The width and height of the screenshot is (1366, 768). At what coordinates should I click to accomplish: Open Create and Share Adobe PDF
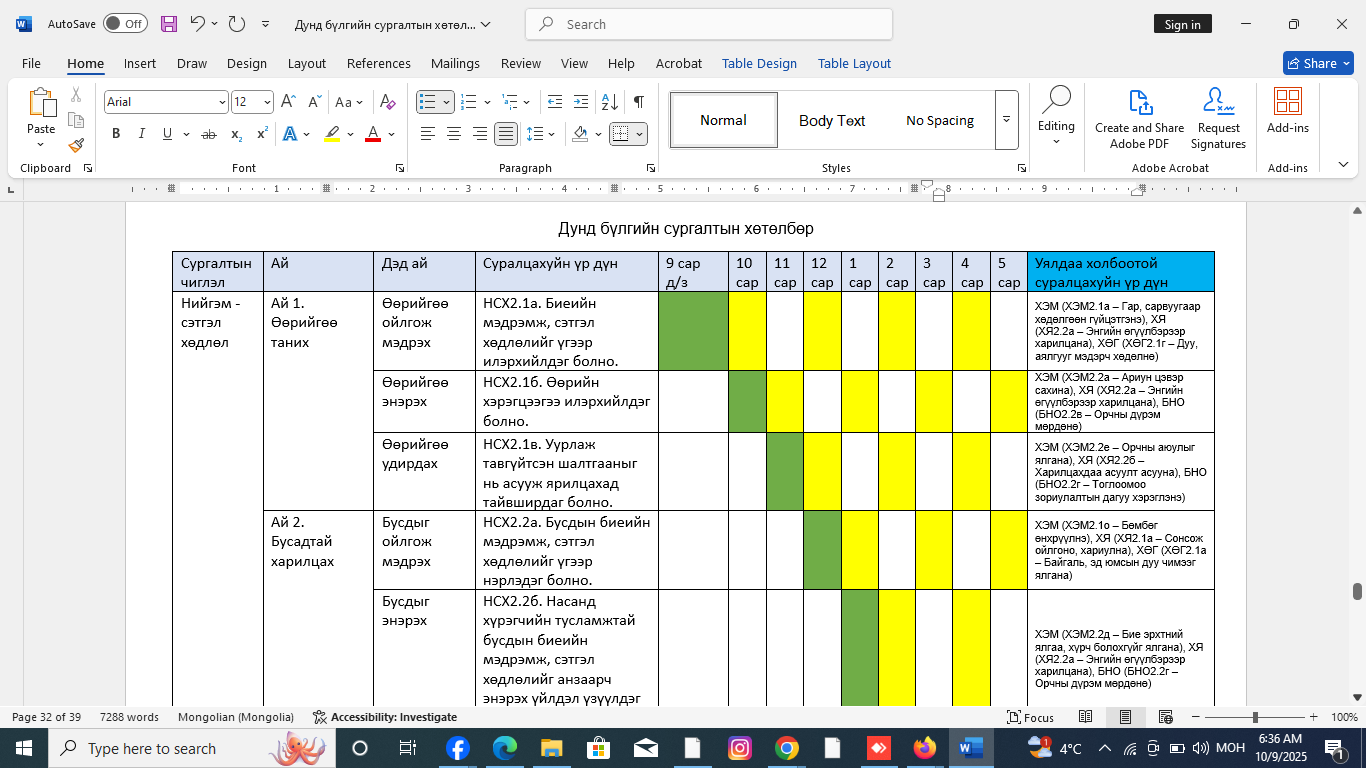pyautogui.click(x=1139, y=119)
